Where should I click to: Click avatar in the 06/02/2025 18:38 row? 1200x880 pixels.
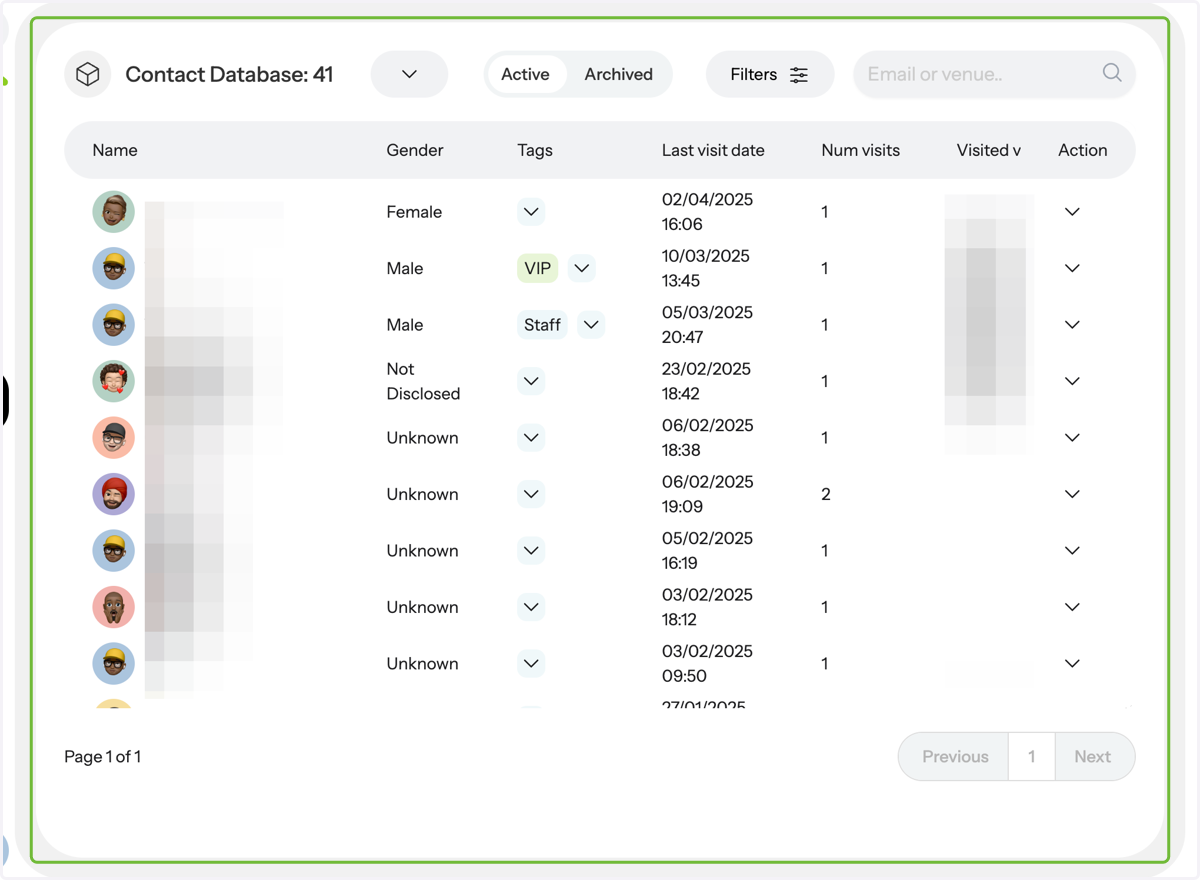pos(114,438)
